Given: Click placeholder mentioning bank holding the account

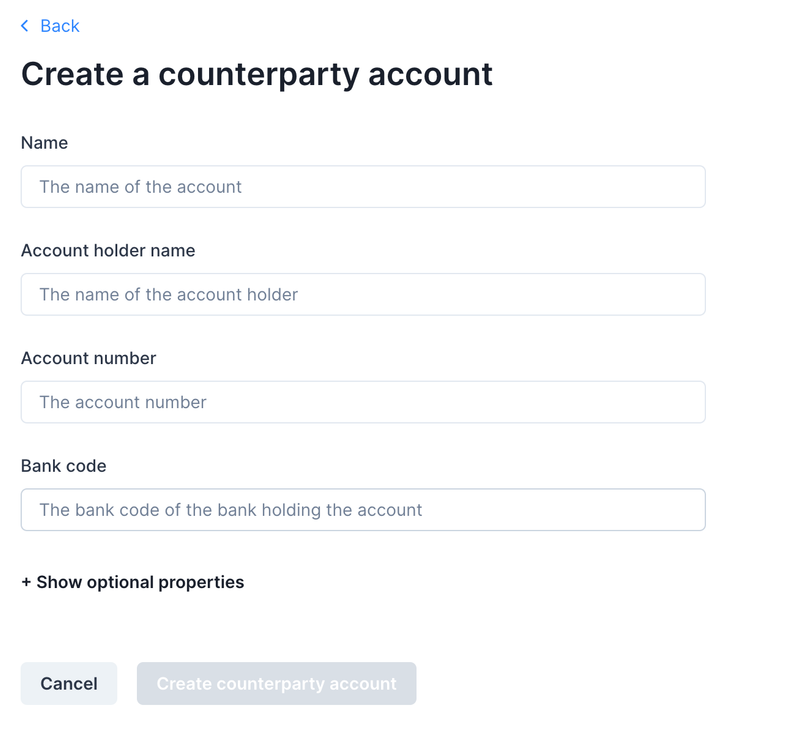Looking at the screenshot, I should point(230,510).
